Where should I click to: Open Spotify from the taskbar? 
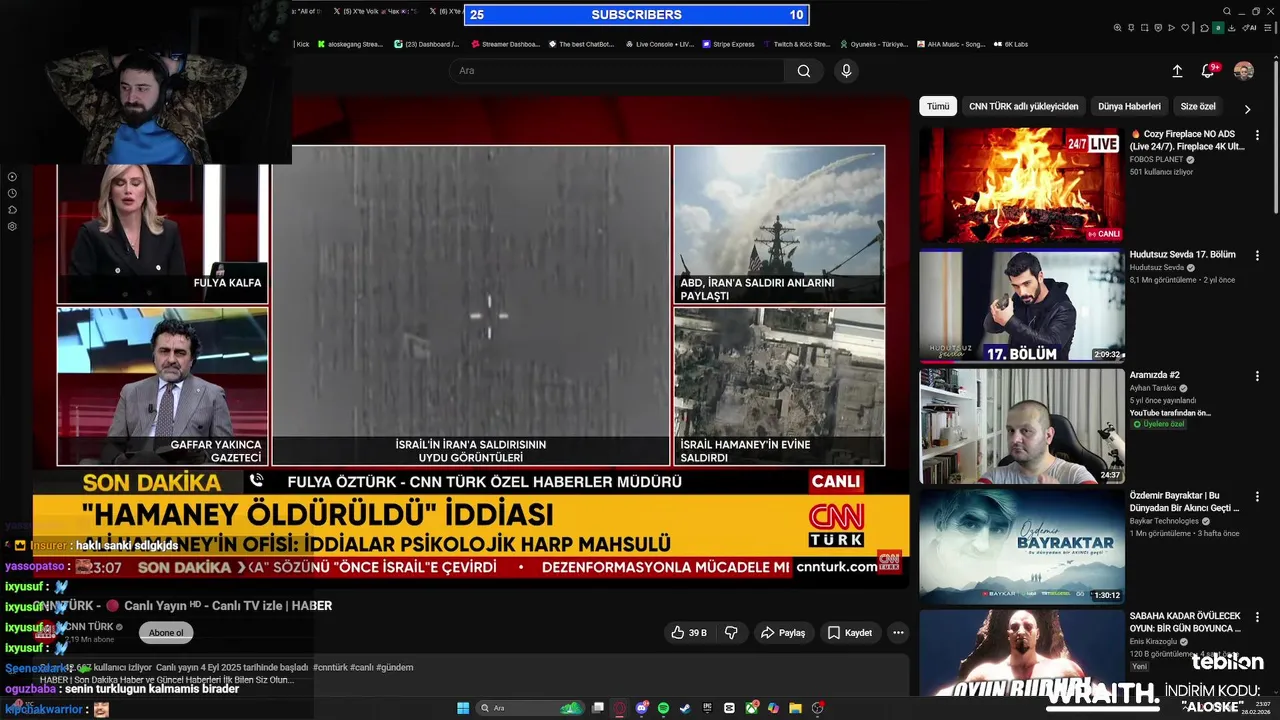[663, 708]
